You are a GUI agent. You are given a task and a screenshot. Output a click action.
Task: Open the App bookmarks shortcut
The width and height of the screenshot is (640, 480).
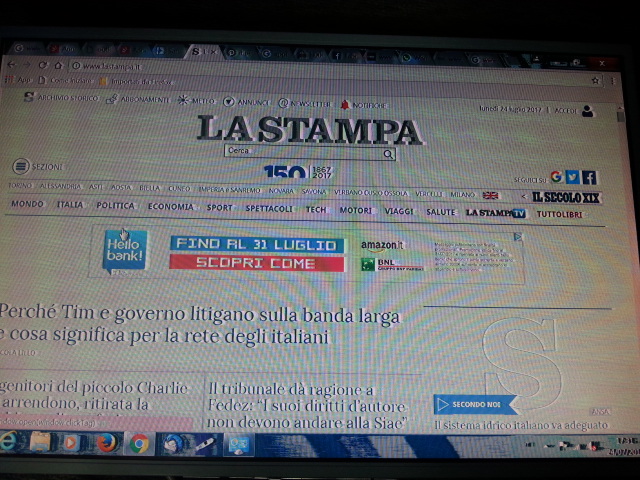(x=18, y=80)
